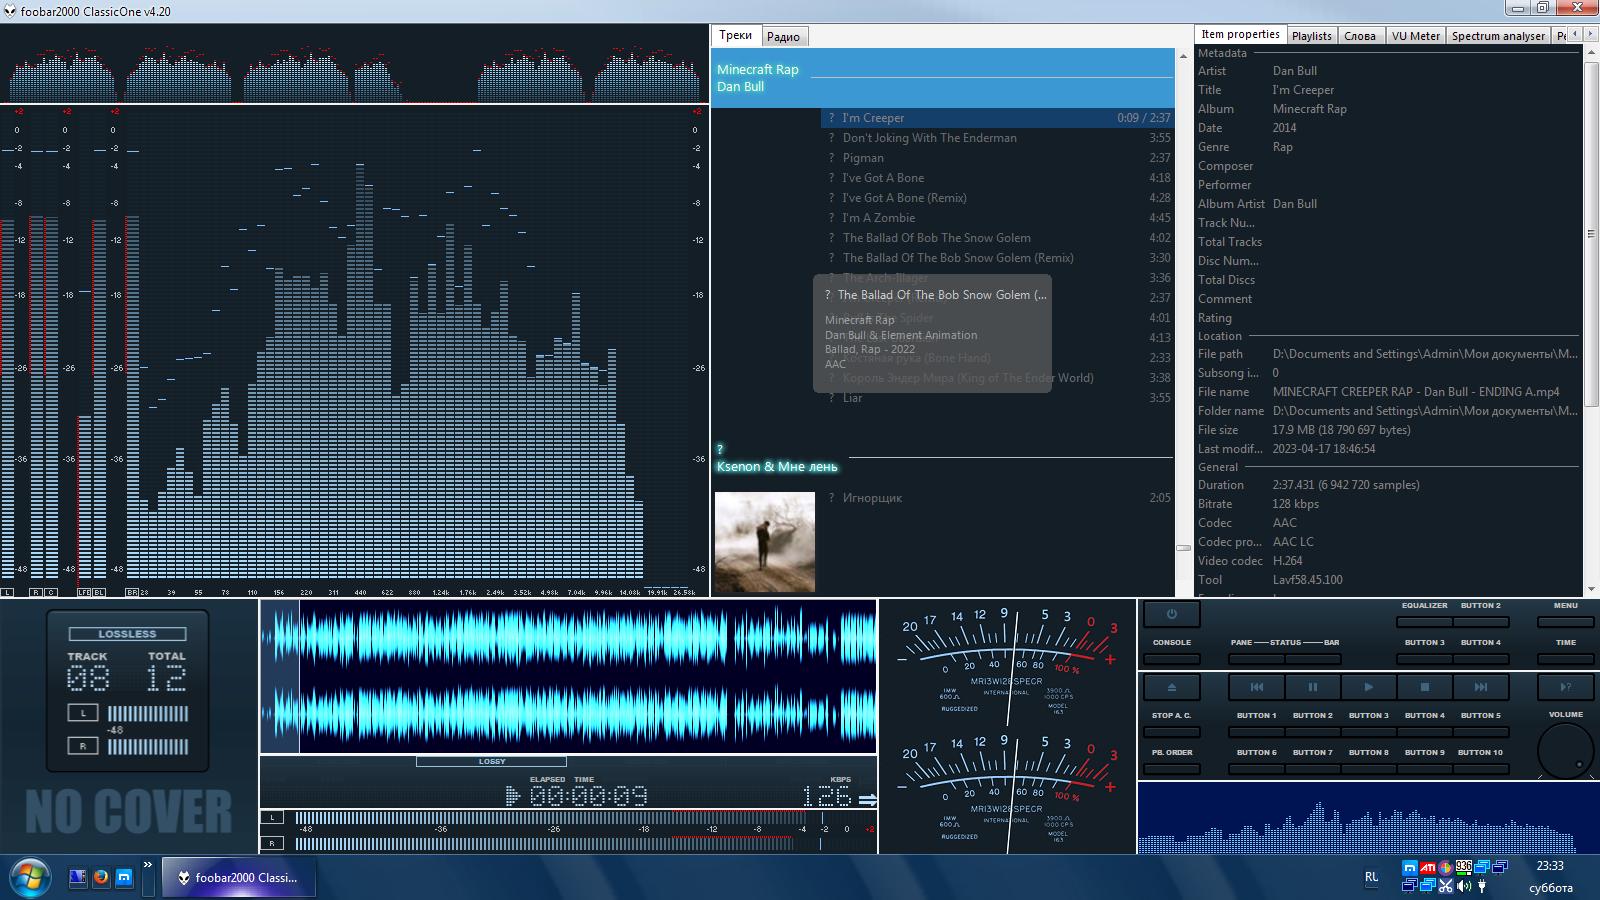Open Firefox from the taskbar

tap(101, 878)
